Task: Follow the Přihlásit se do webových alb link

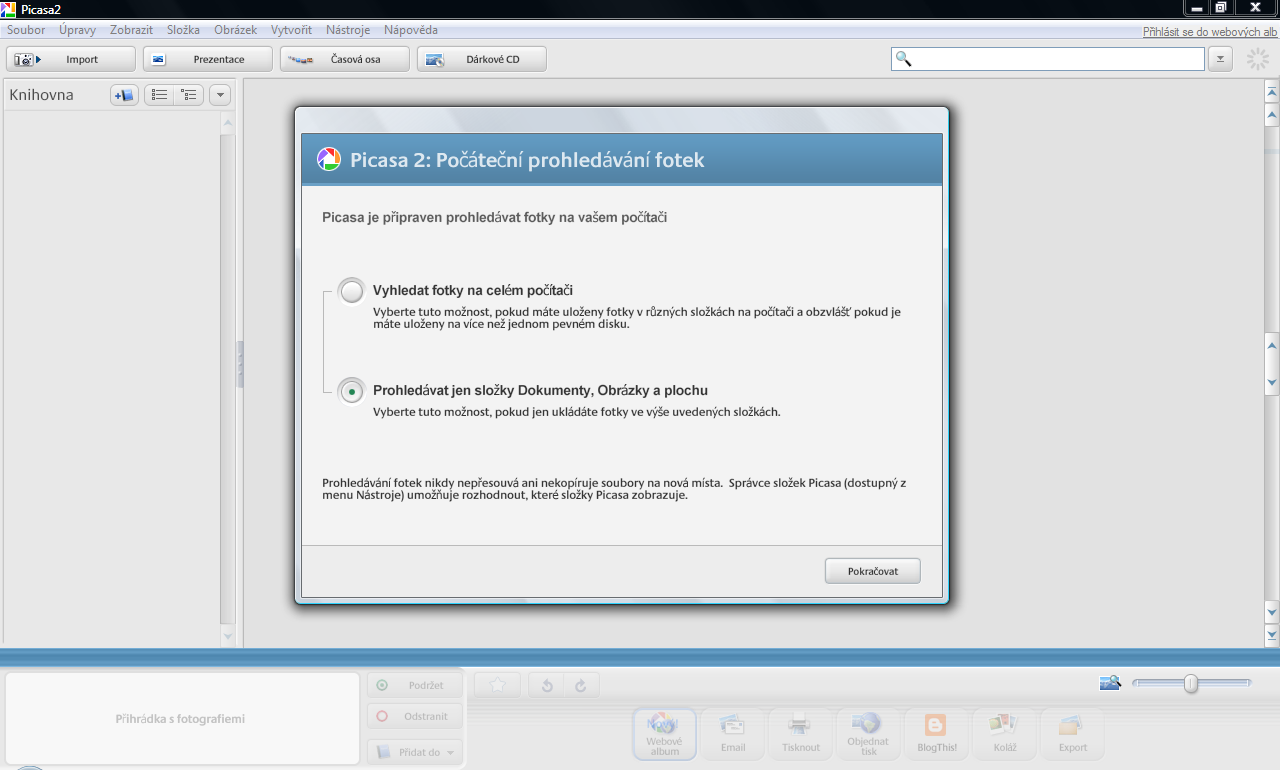Action: point(1210,32)
